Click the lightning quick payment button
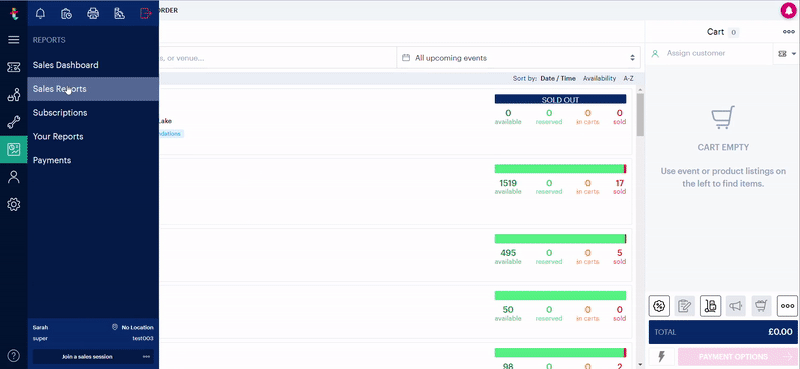800x369 pixels. (661, 356)
